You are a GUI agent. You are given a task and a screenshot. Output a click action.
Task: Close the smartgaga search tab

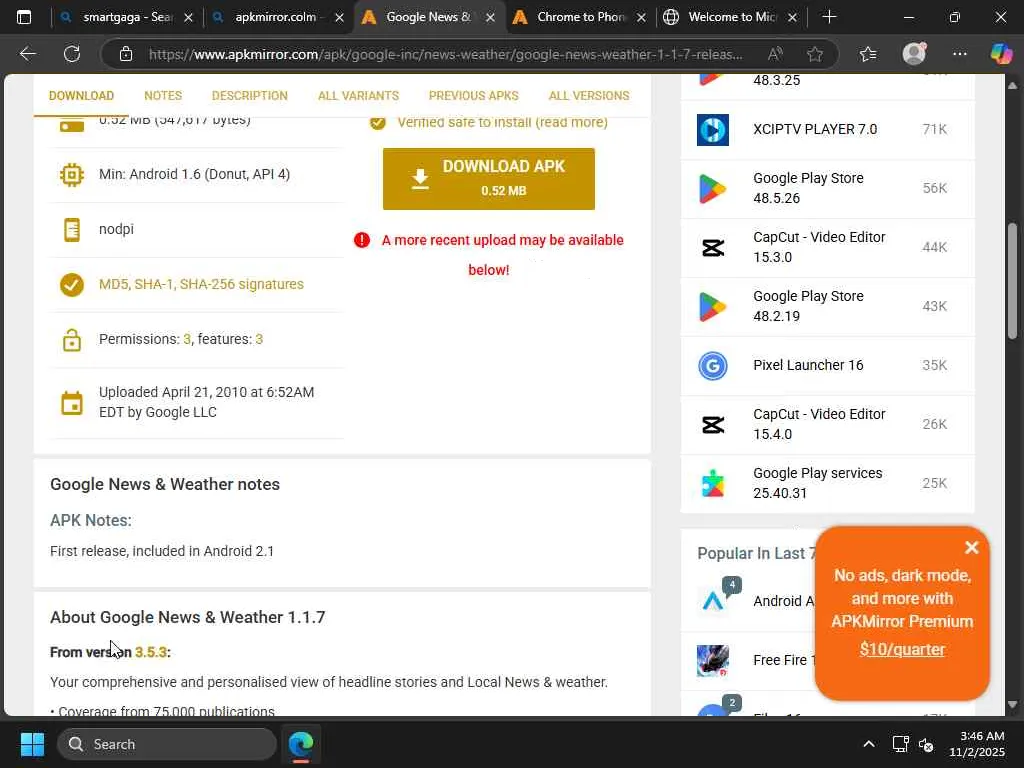[x=188, y=18]
